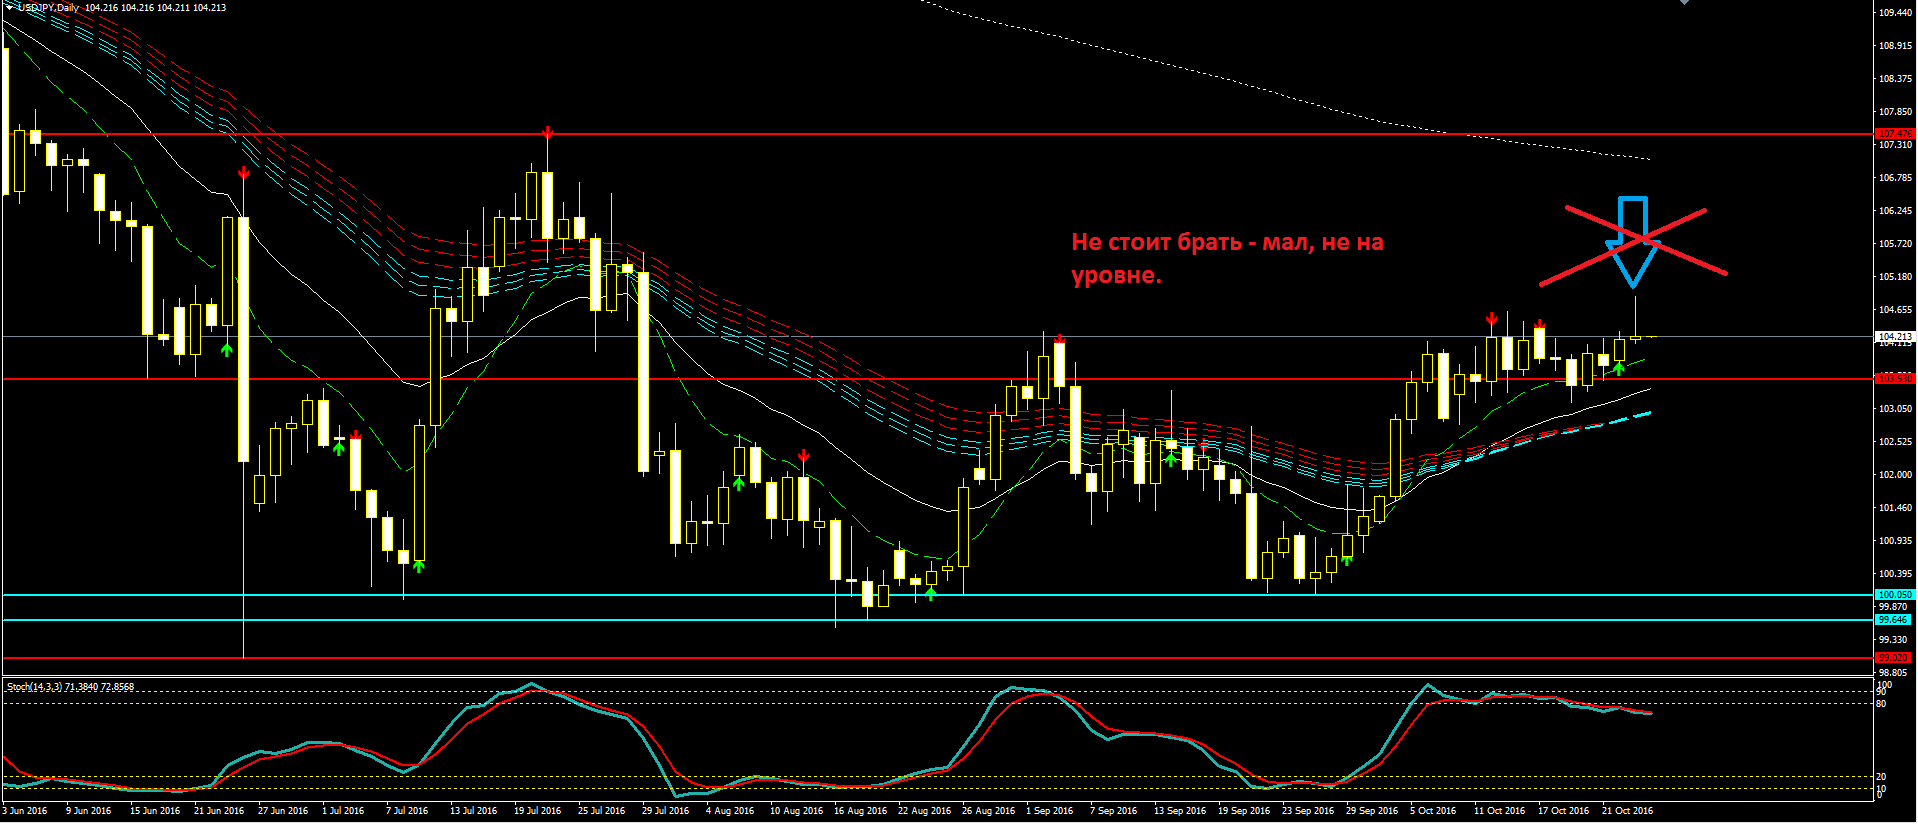Click the 100.395 price scale value
The height and width of the screenshot is (824, 1918).
coord(1895,574)
